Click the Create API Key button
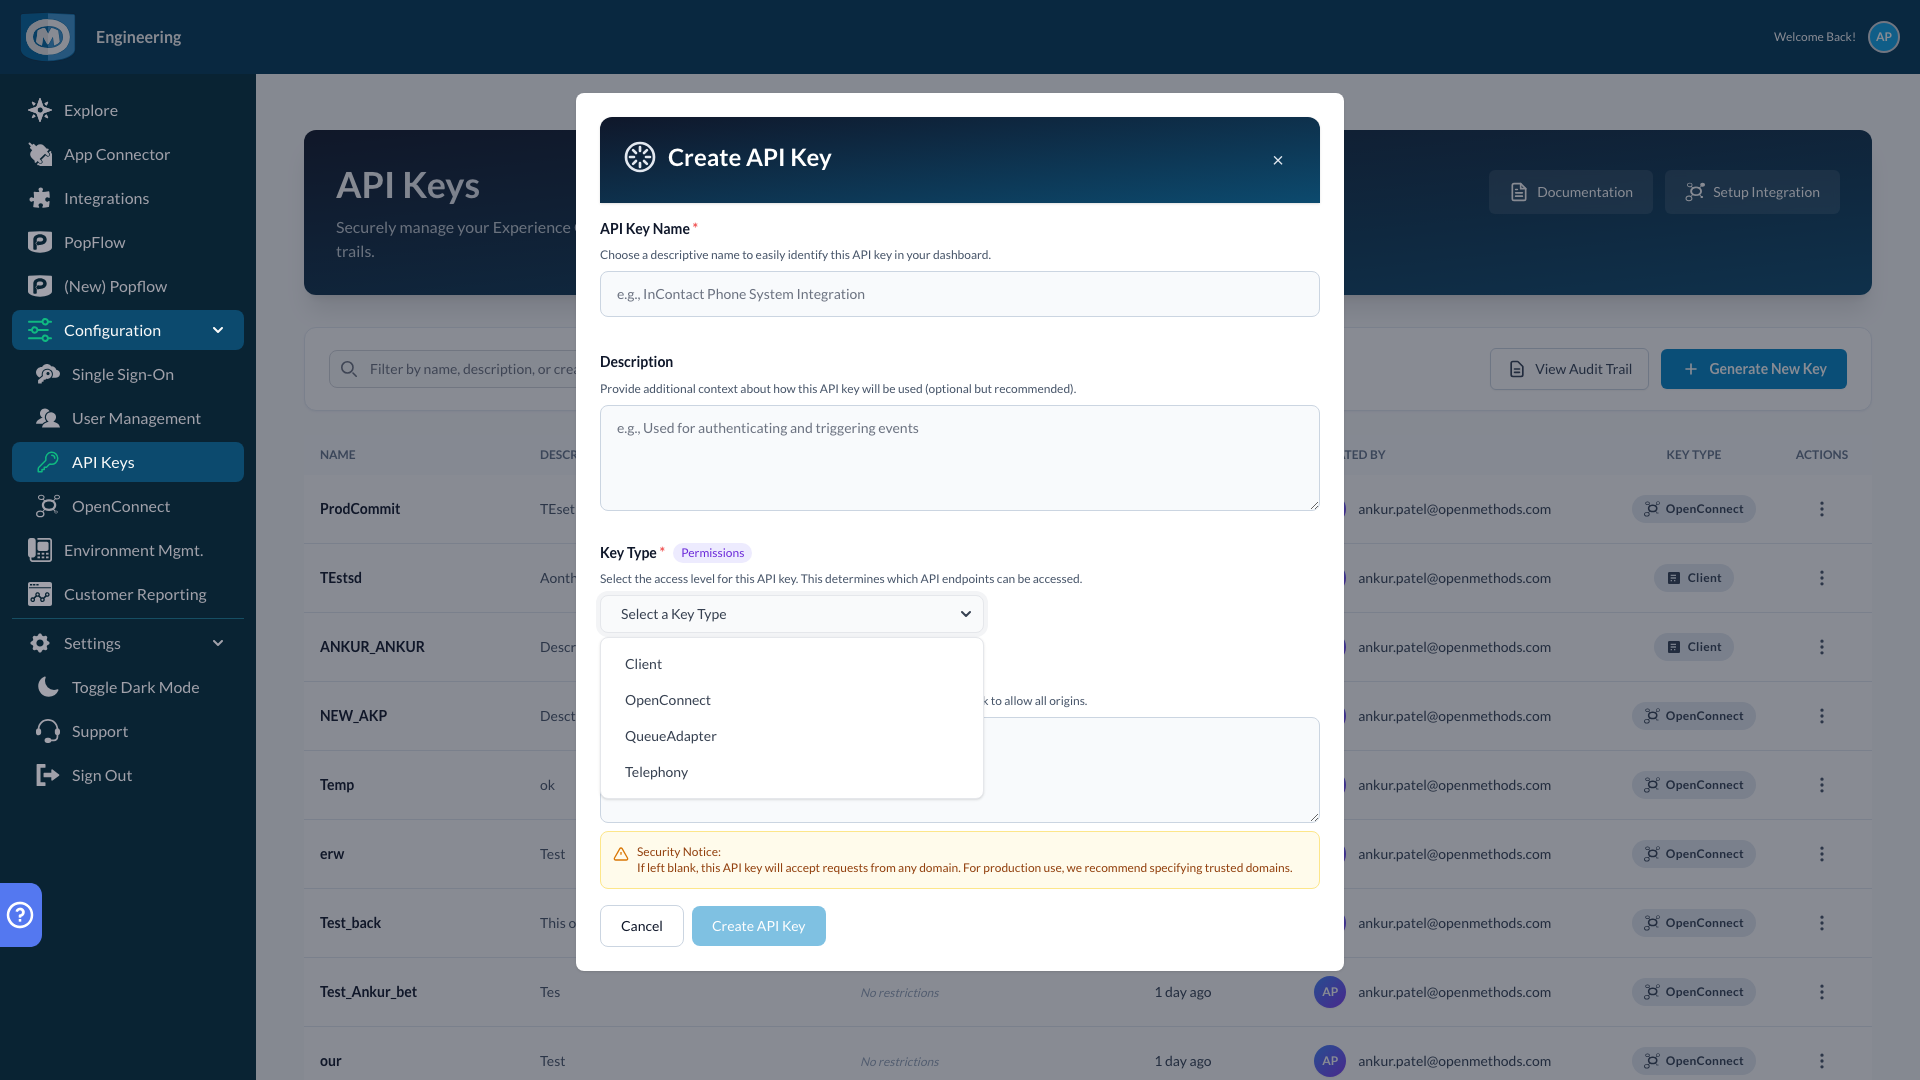This screenshot has width=1920, height=1080. (759, 926)
